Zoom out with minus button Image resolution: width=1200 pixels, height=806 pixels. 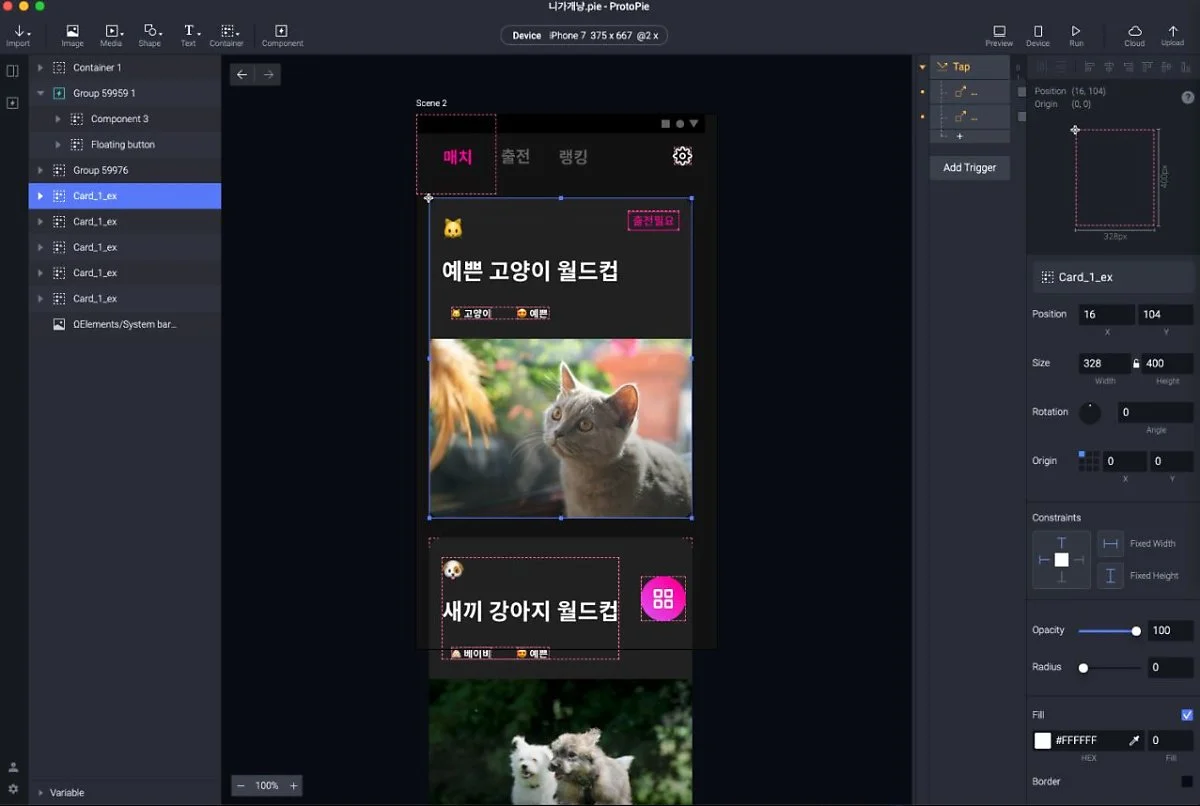(x=241, y=786)
